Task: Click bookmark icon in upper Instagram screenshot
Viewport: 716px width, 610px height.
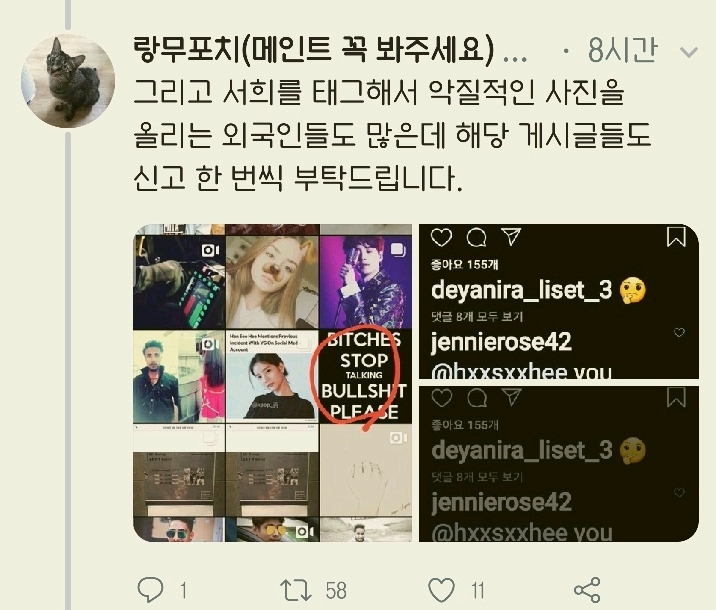Action: 676,237
